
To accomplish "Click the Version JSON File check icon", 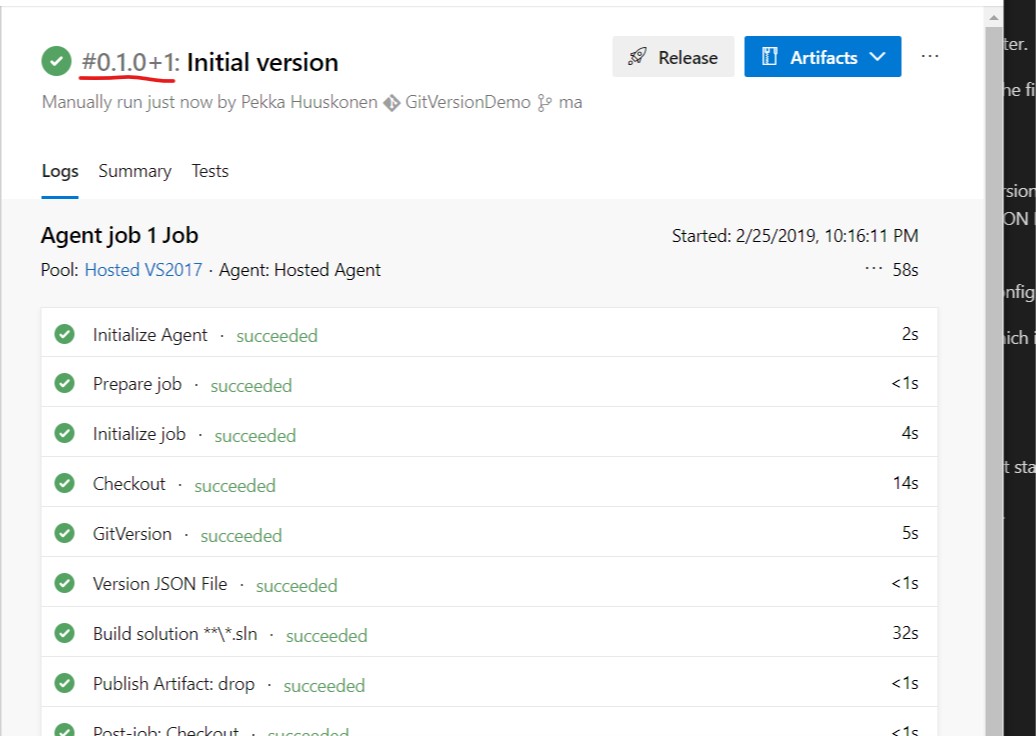I will pyautogui.click(x=64, y=583).
